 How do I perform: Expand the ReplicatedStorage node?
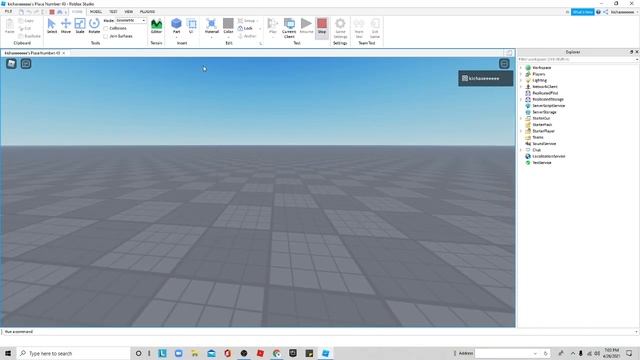tap(521, 100)
